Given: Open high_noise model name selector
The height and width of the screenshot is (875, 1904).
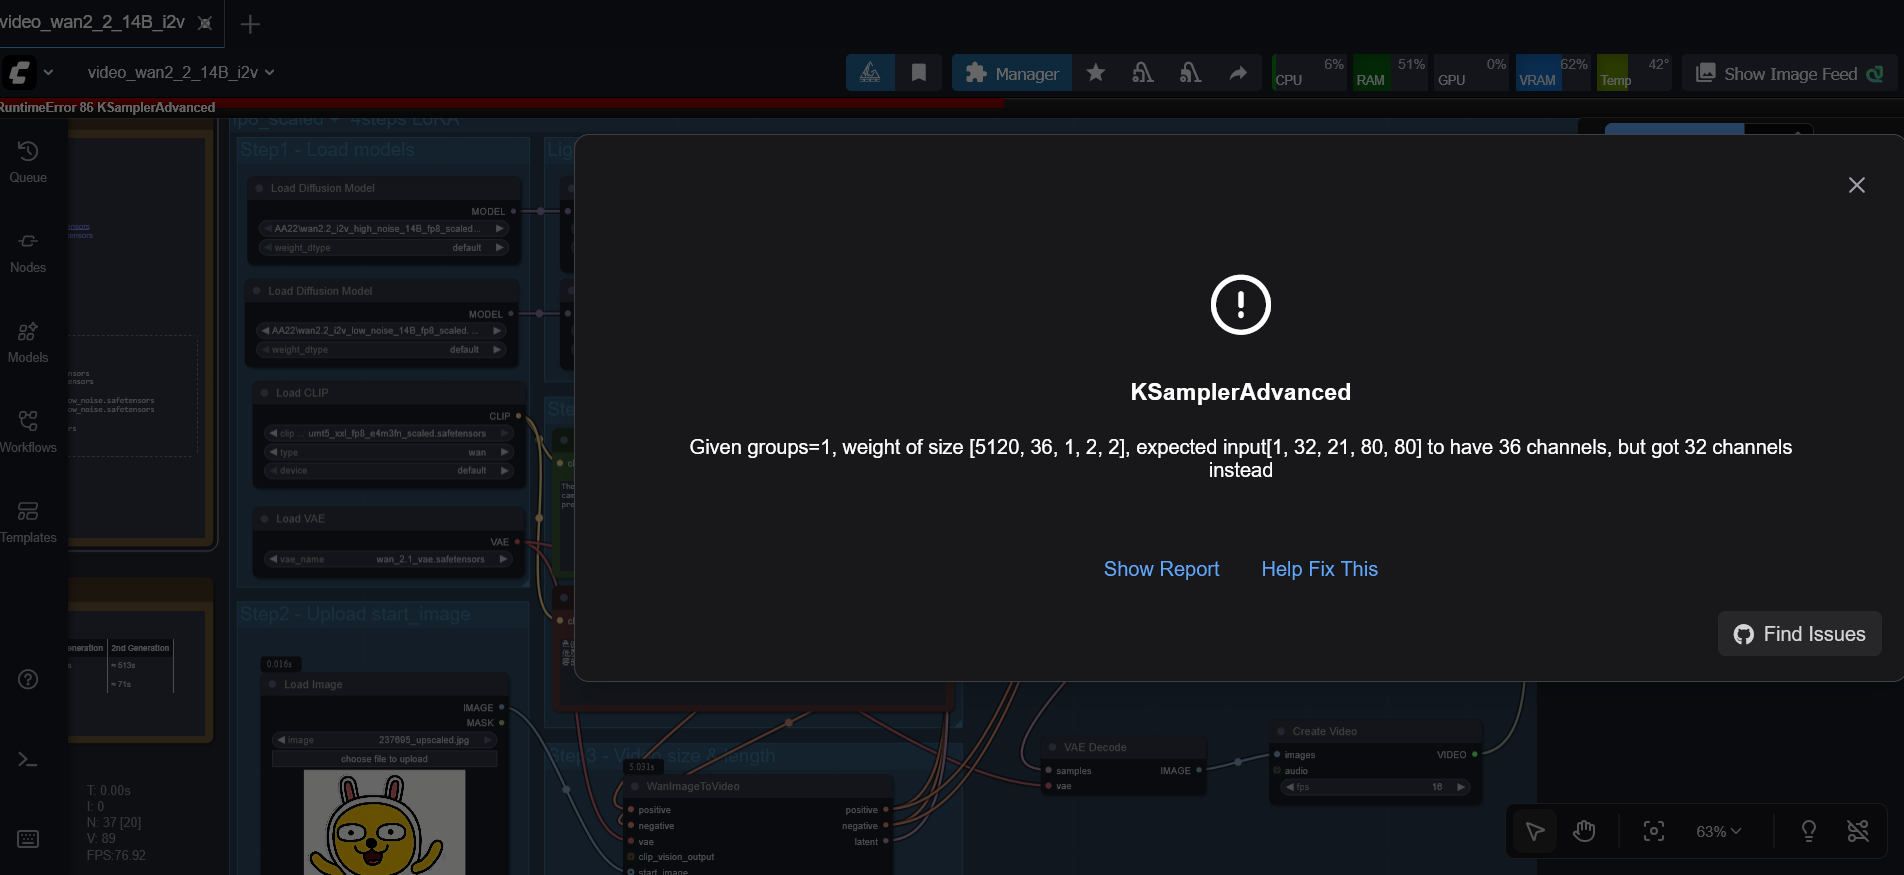Looking at the screenshot, I should pos(384,229).
